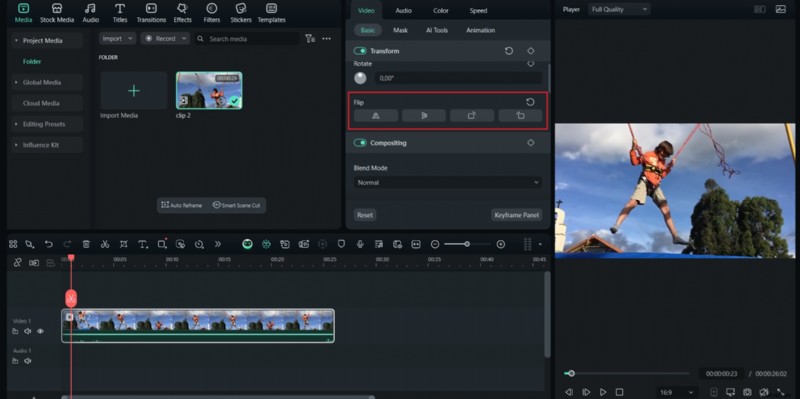The image size is (800, 399).
Task: Click the Reset button in properties panel
Action: [365, 215]
